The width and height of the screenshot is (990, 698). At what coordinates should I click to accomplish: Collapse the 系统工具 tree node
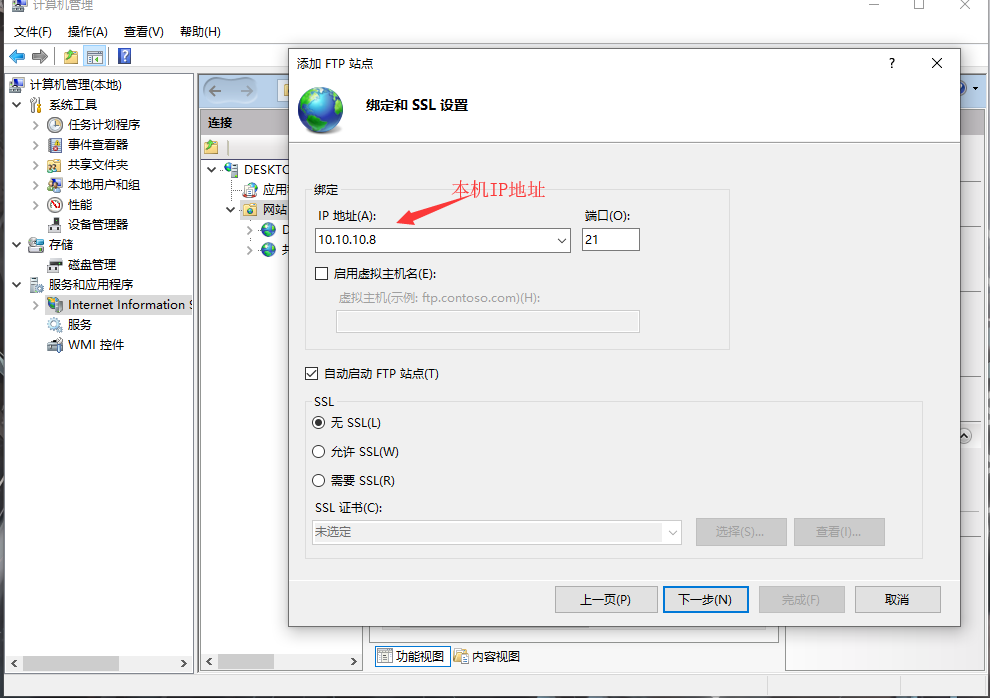pos(17,105)
